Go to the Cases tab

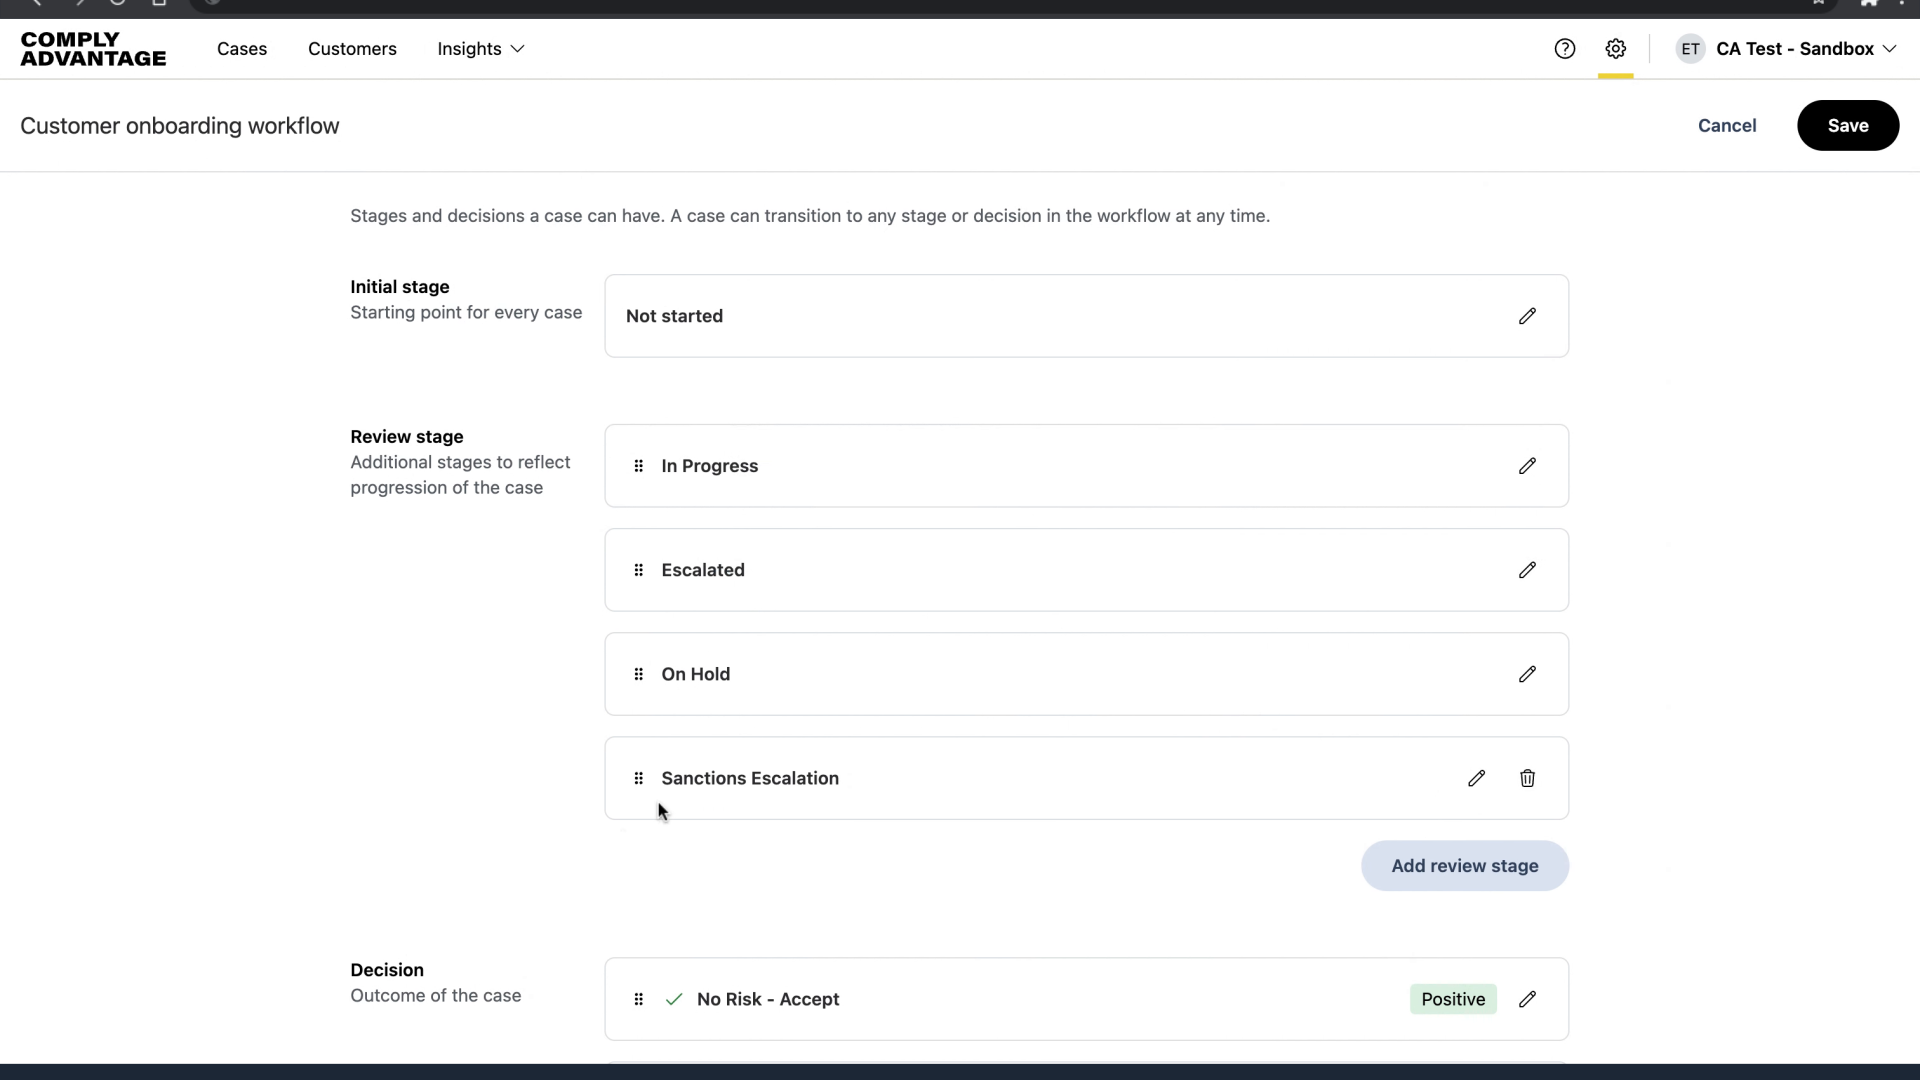pyautogui.click(x=242, y=49)
